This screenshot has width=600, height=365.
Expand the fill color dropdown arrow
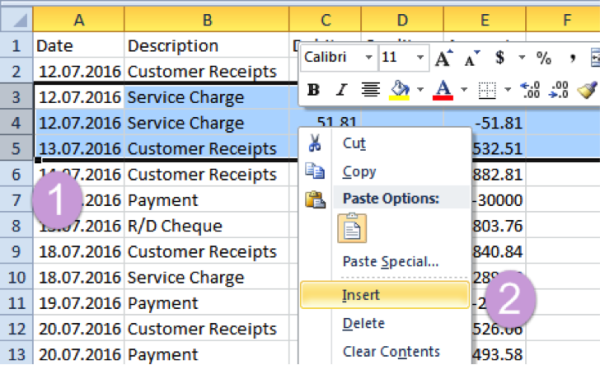pos(420,90)
